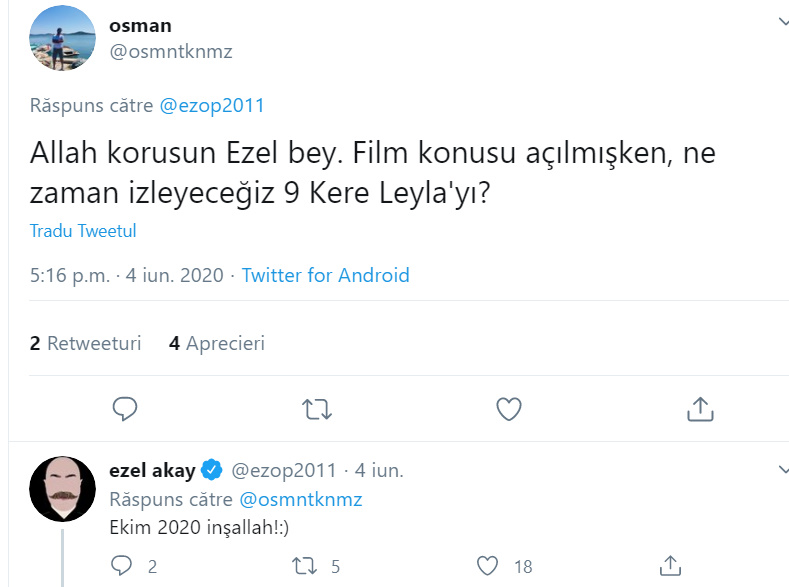Click ezel akay's verified badge
This screenshot has height=587, width=789.
(212, 469)
